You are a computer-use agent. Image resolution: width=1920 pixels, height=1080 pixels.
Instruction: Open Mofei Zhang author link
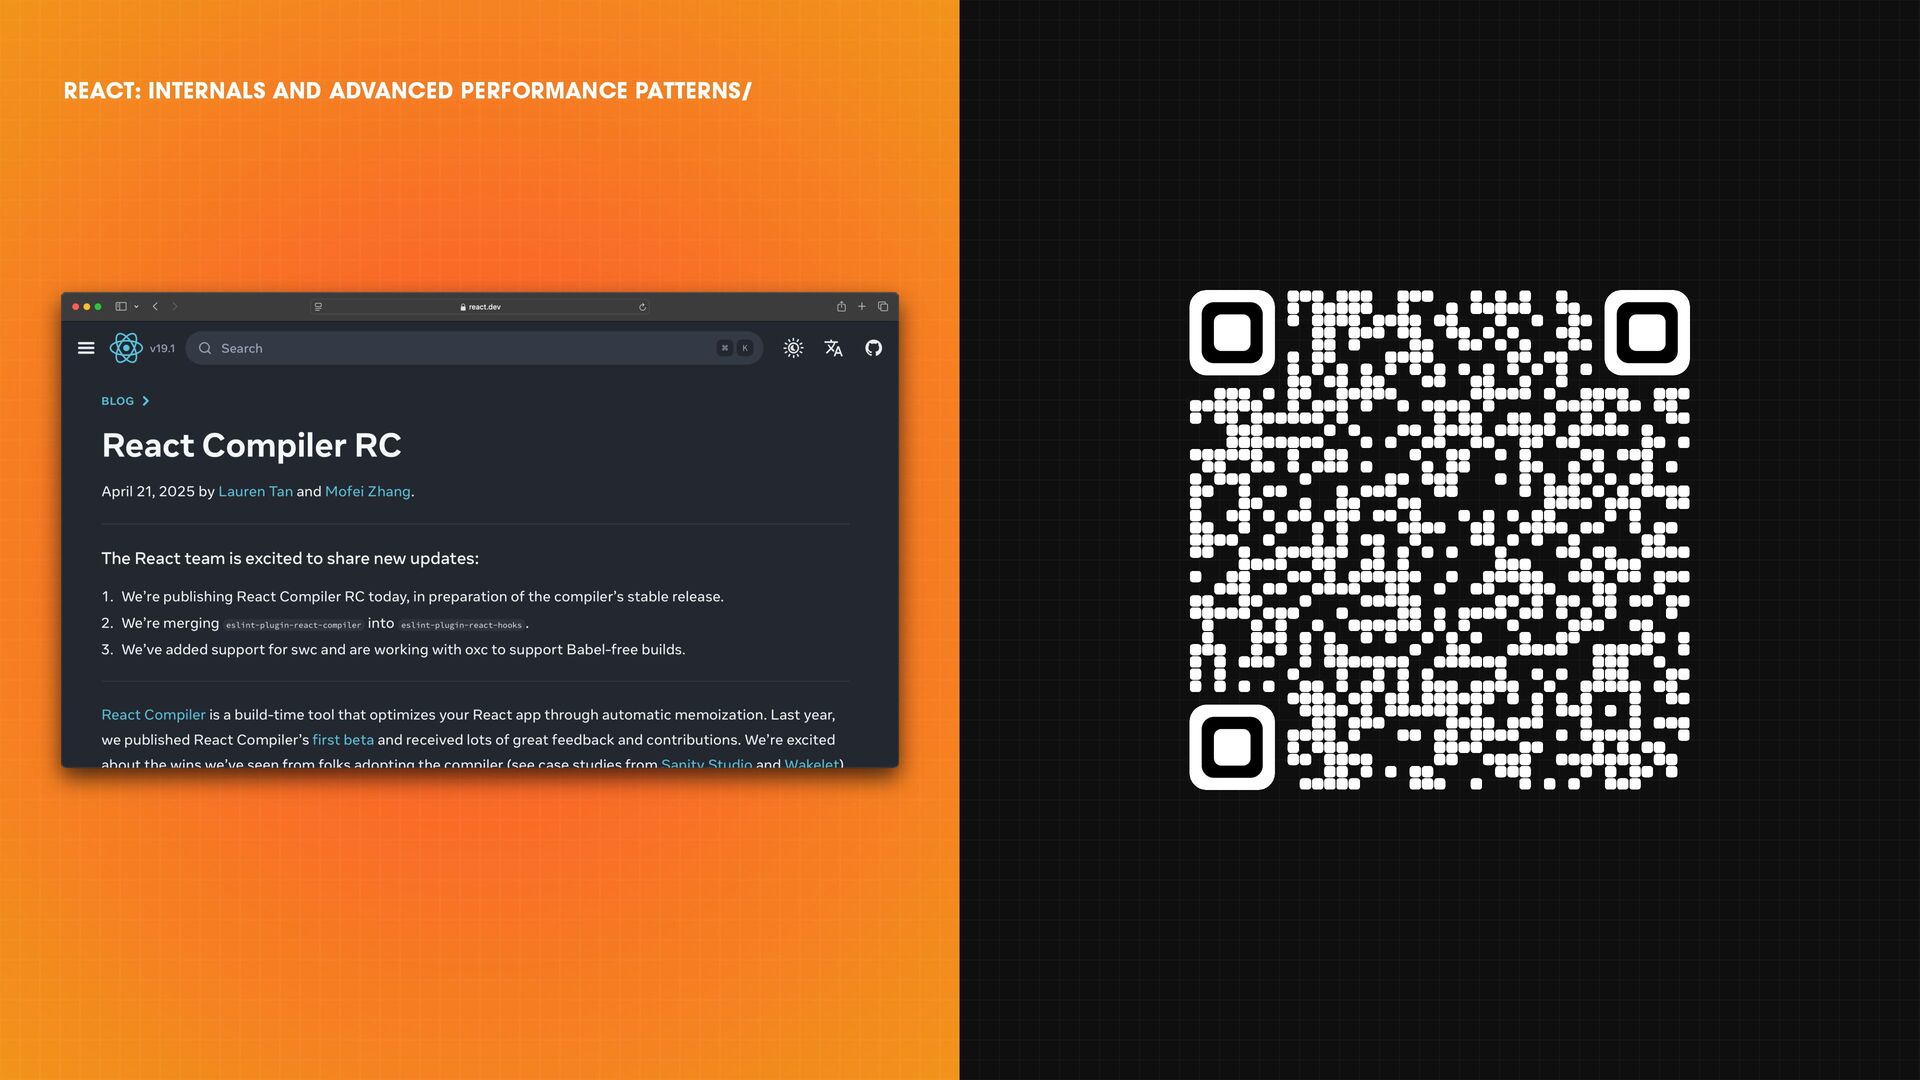[367, 491]
